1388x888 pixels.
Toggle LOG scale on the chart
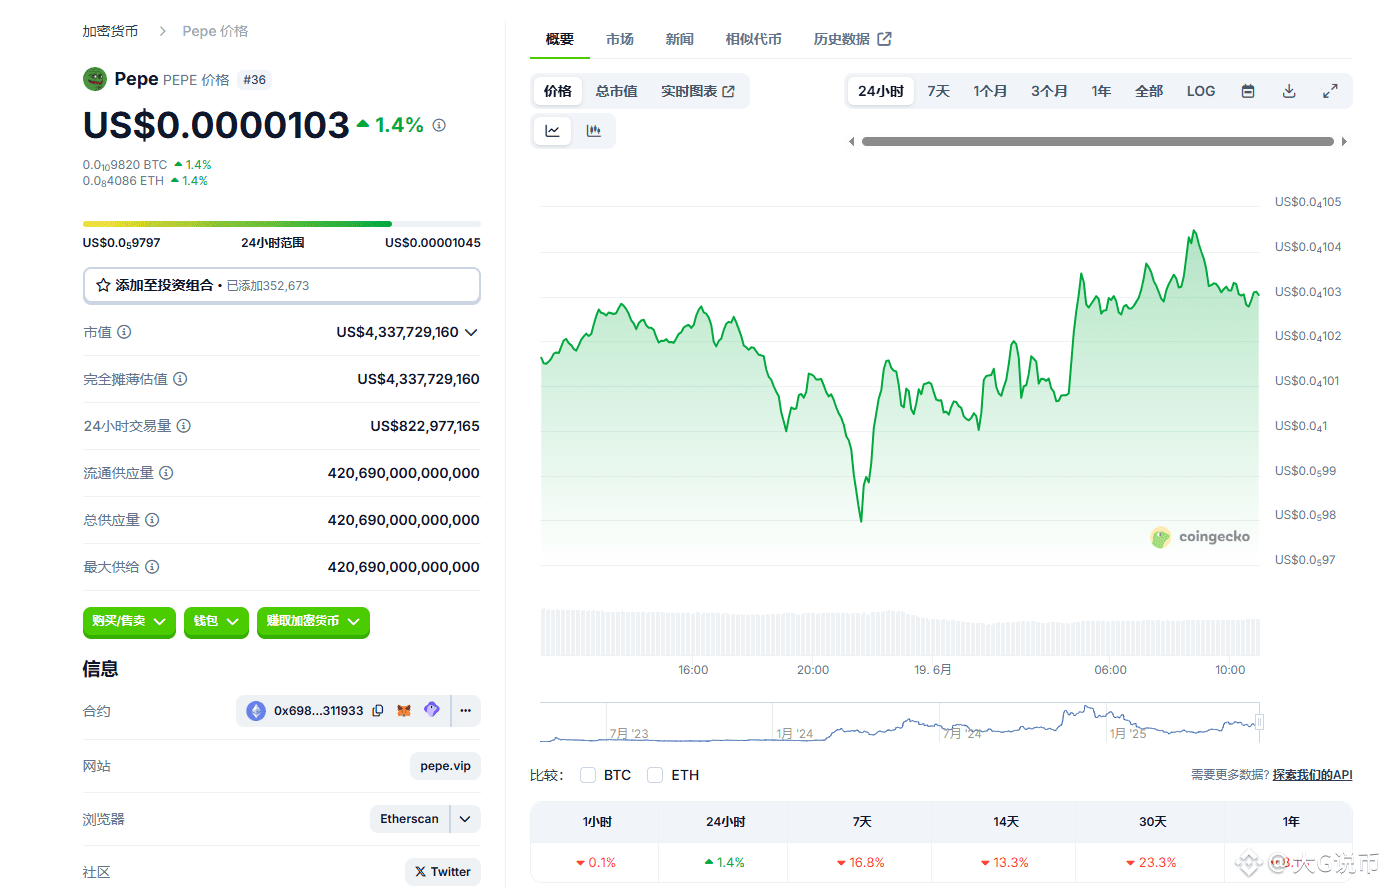click(1201, 91)
